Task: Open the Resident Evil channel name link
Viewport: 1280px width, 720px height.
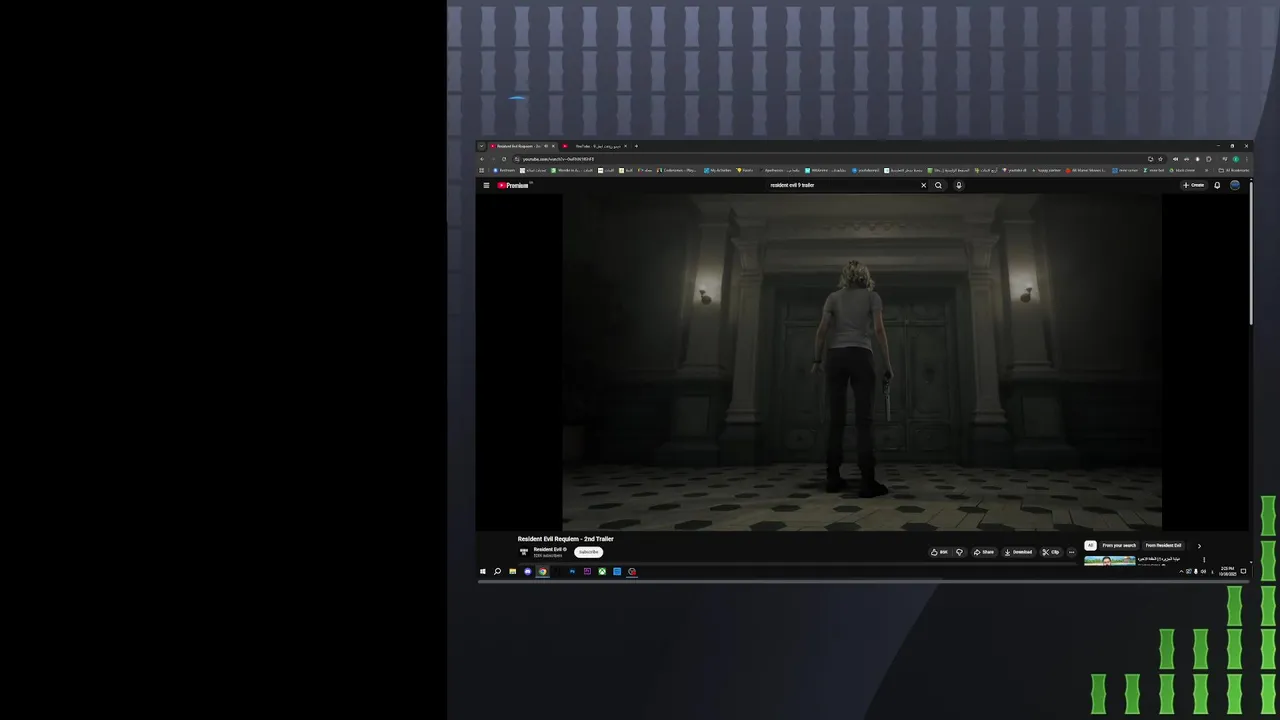Action: [548, 549]
